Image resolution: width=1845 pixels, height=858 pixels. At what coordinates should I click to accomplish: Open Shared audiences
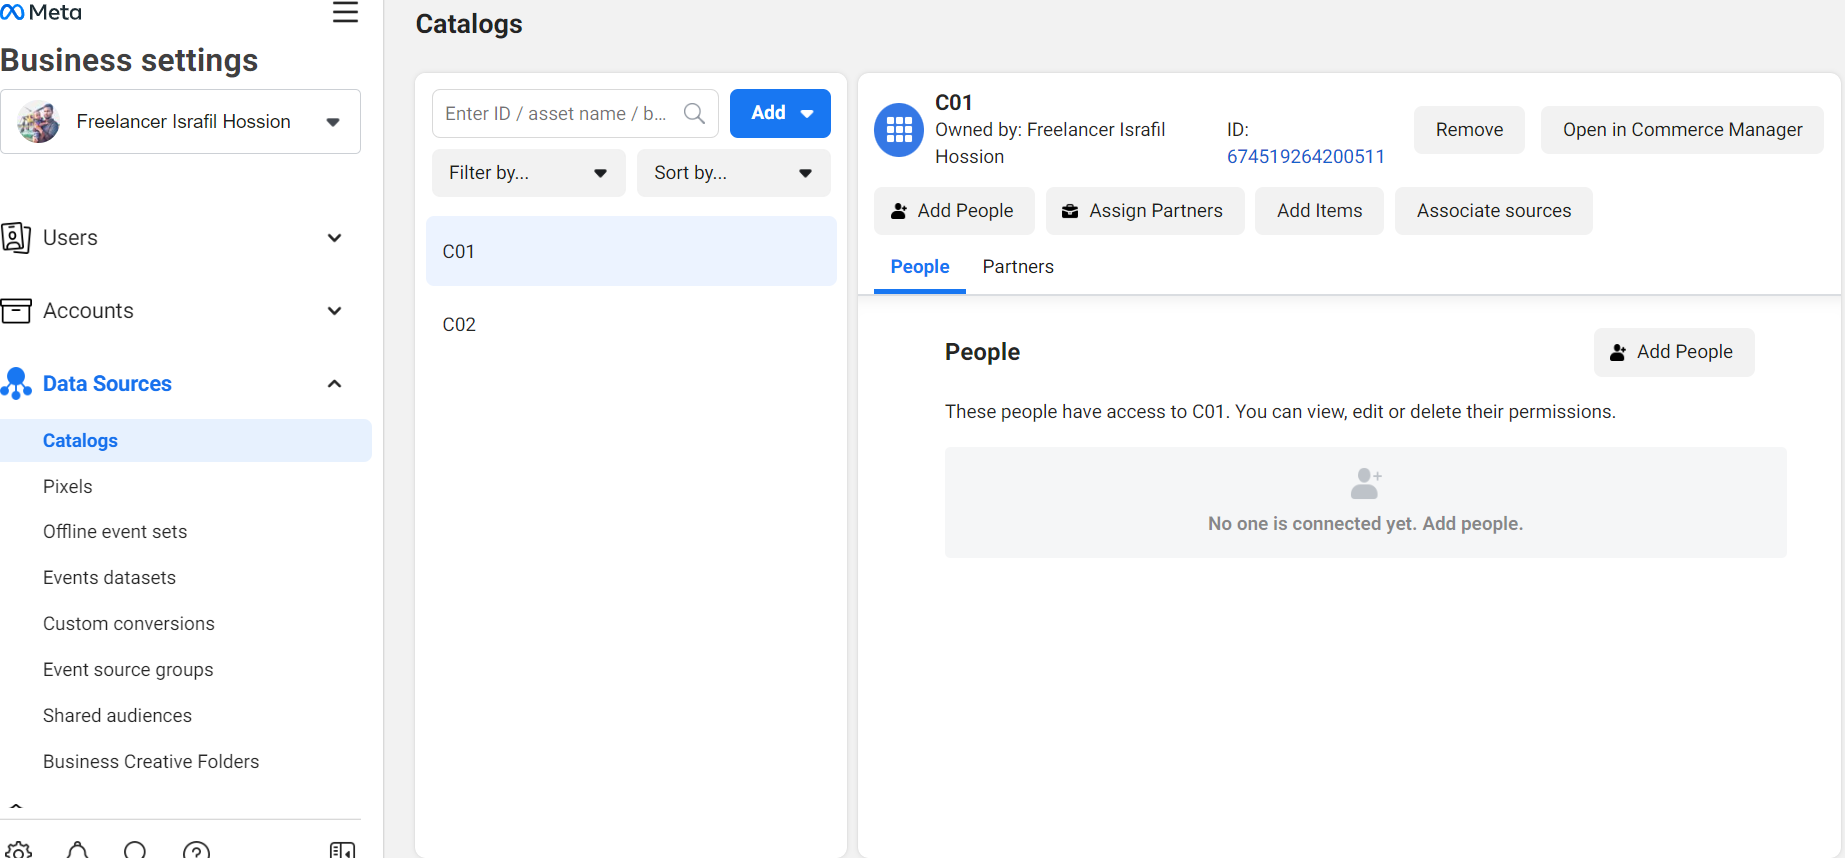click(117, 716)
